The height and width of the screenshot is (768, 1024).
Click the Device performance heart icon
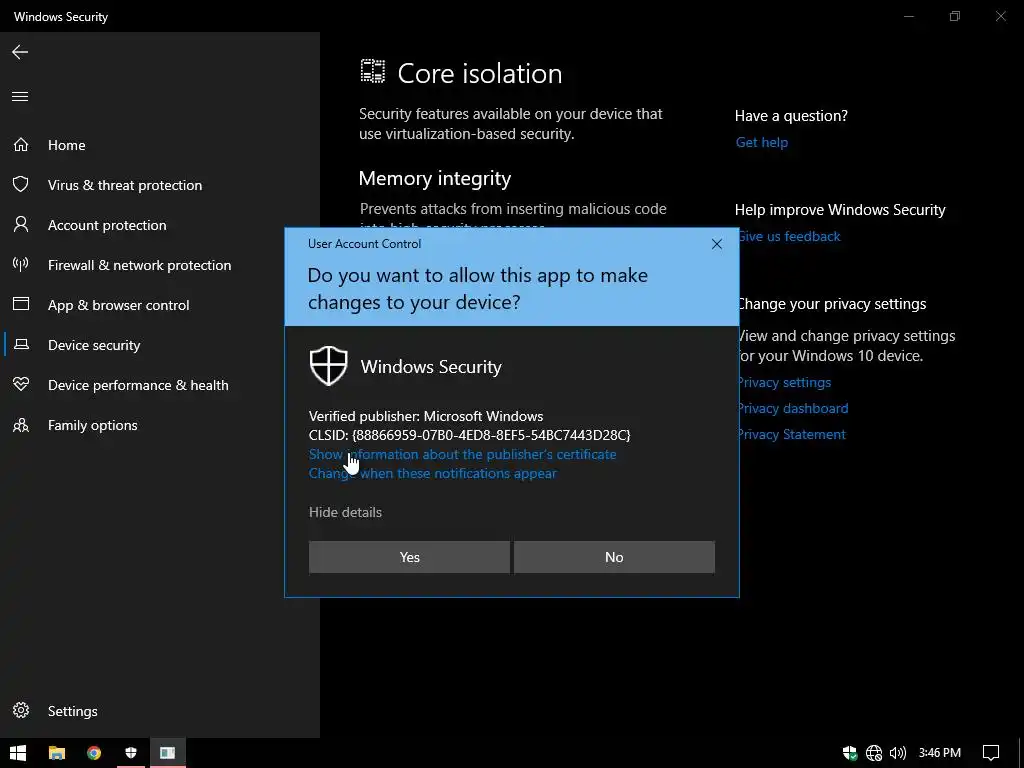tap(21, 384)
